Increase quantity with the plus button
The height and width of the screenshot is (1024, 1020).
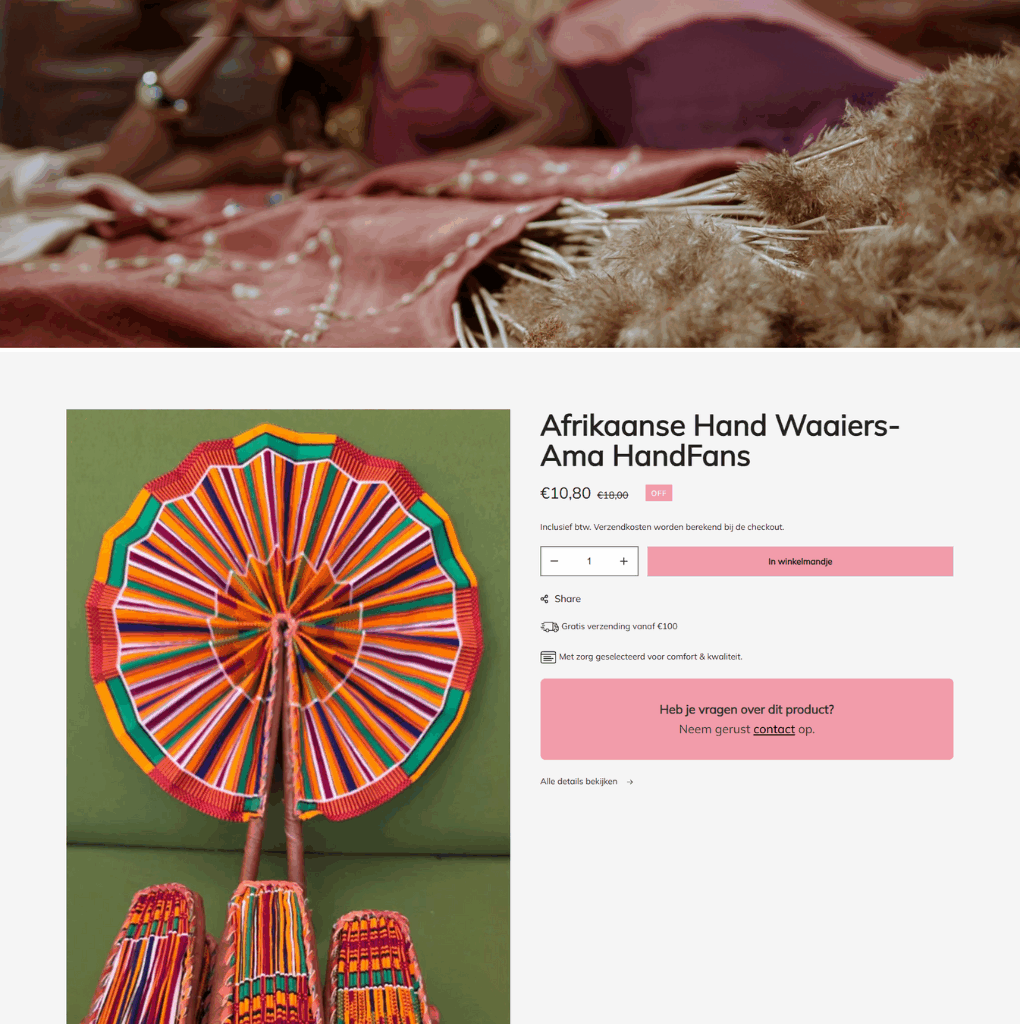pyautogui.click(x=624, y=561)
